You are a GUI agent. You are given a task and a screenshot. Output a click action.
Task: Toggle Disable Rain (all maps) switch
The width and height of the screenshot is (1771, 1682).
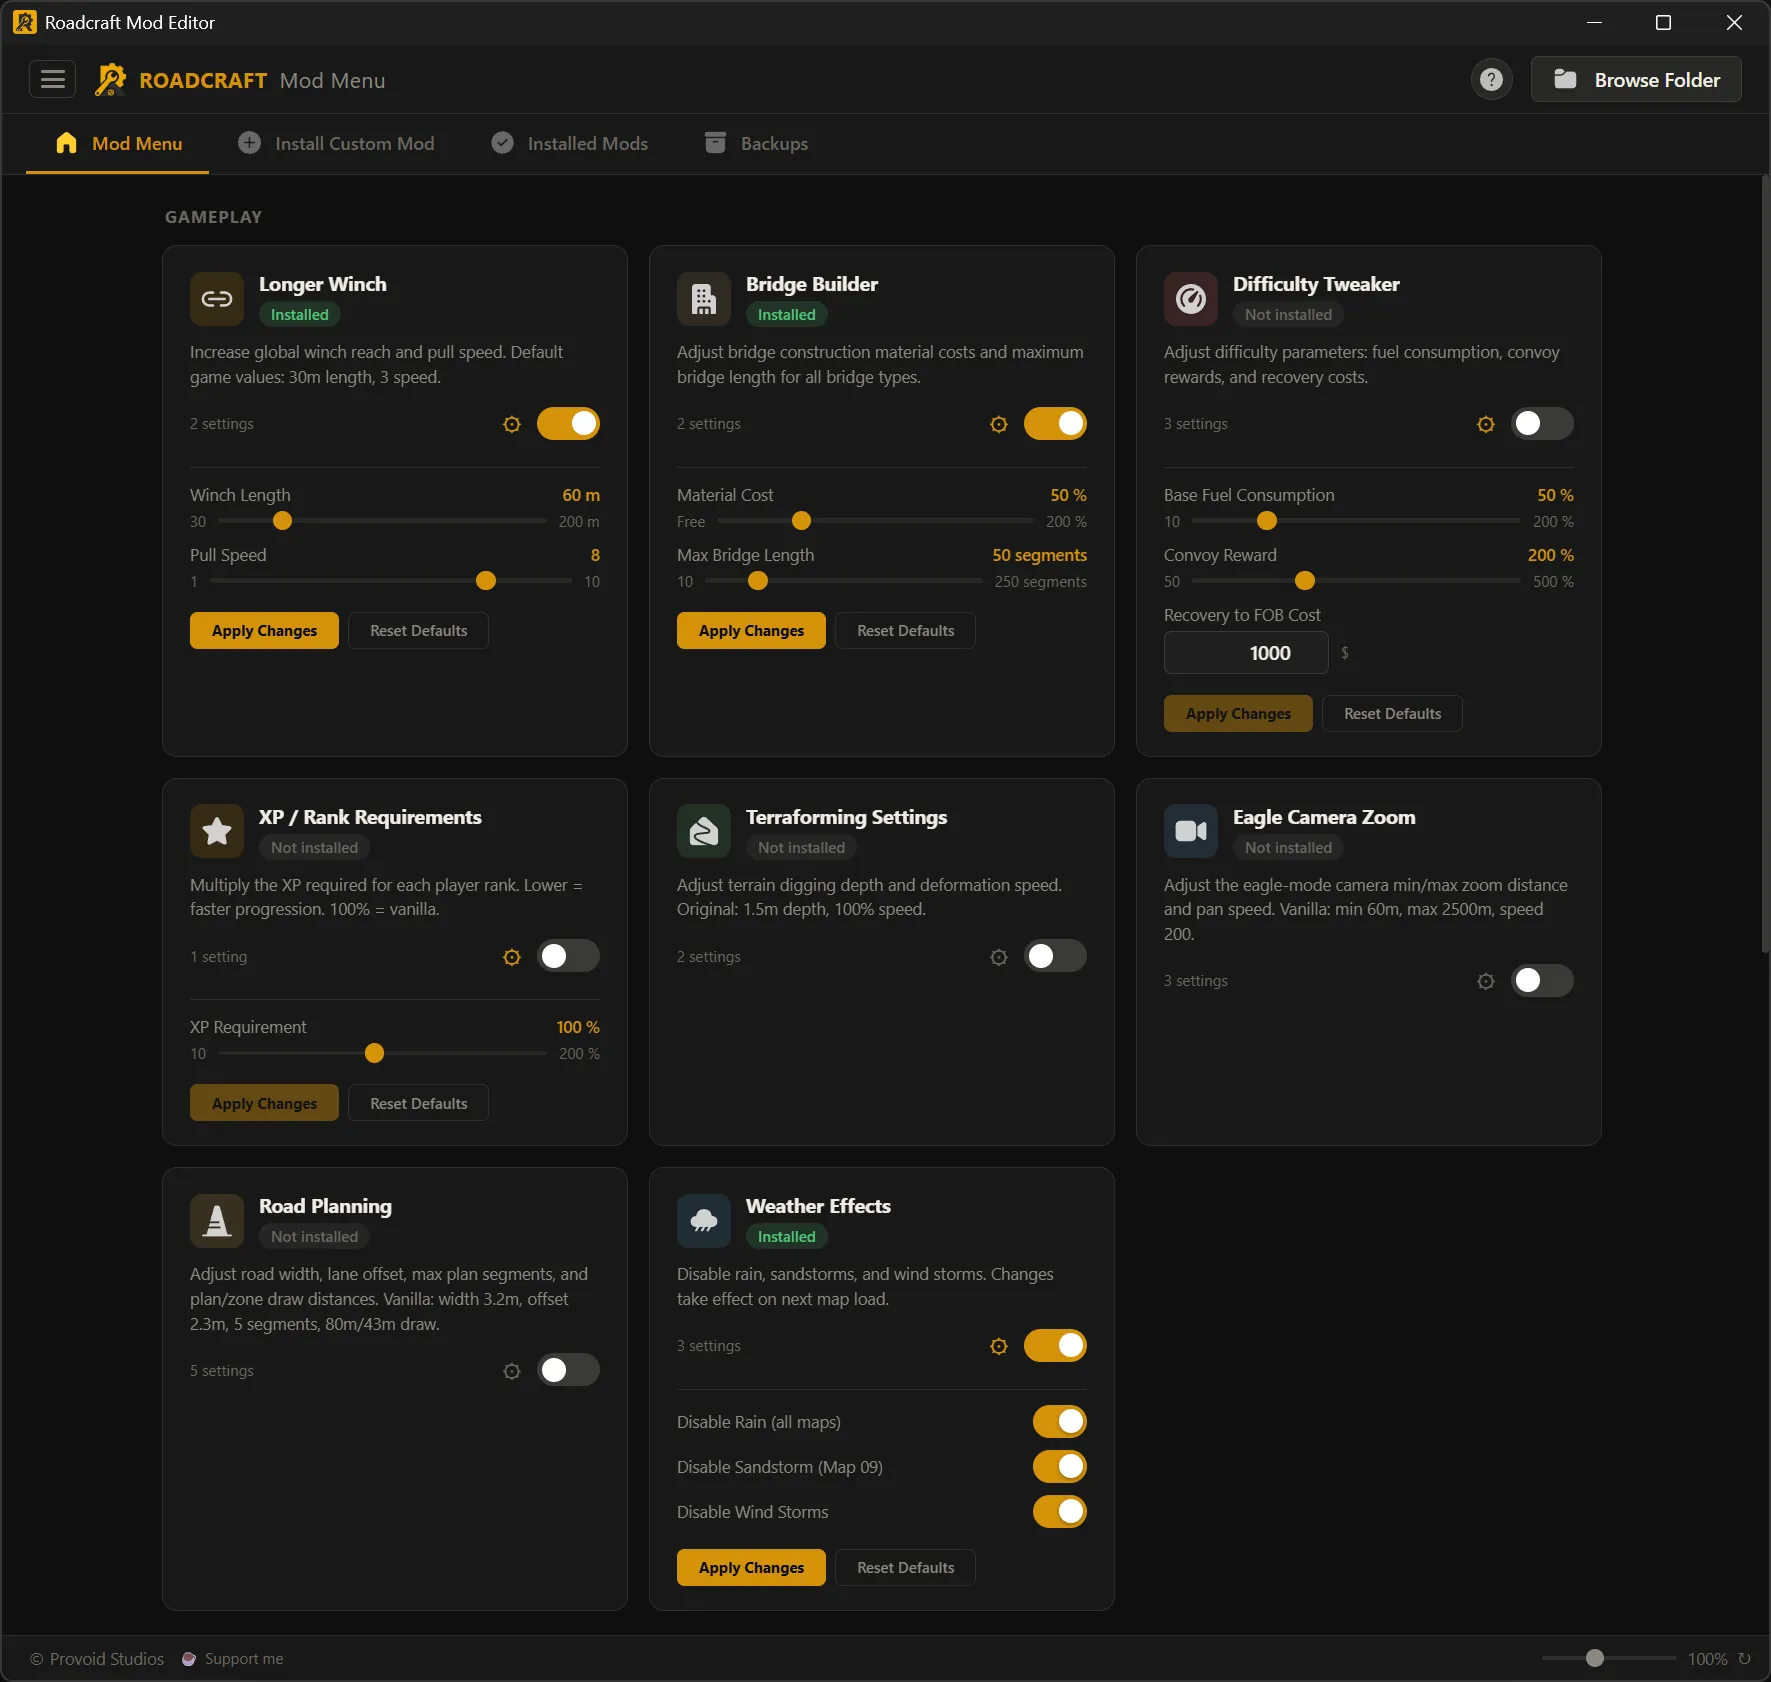[x=1060, y=1421]
